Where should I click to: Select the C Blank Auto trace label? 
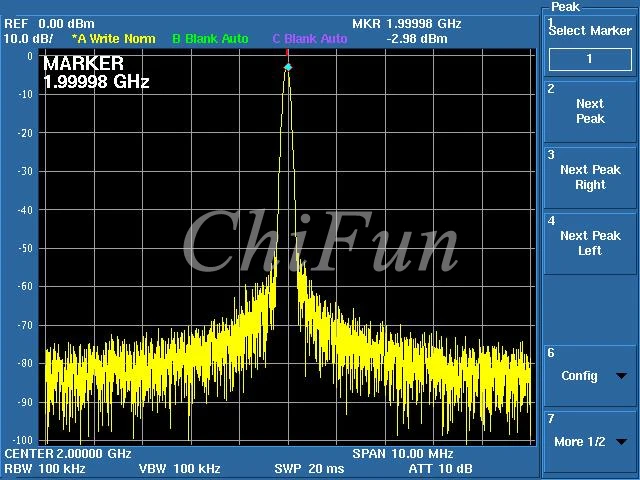pos(310,39)
